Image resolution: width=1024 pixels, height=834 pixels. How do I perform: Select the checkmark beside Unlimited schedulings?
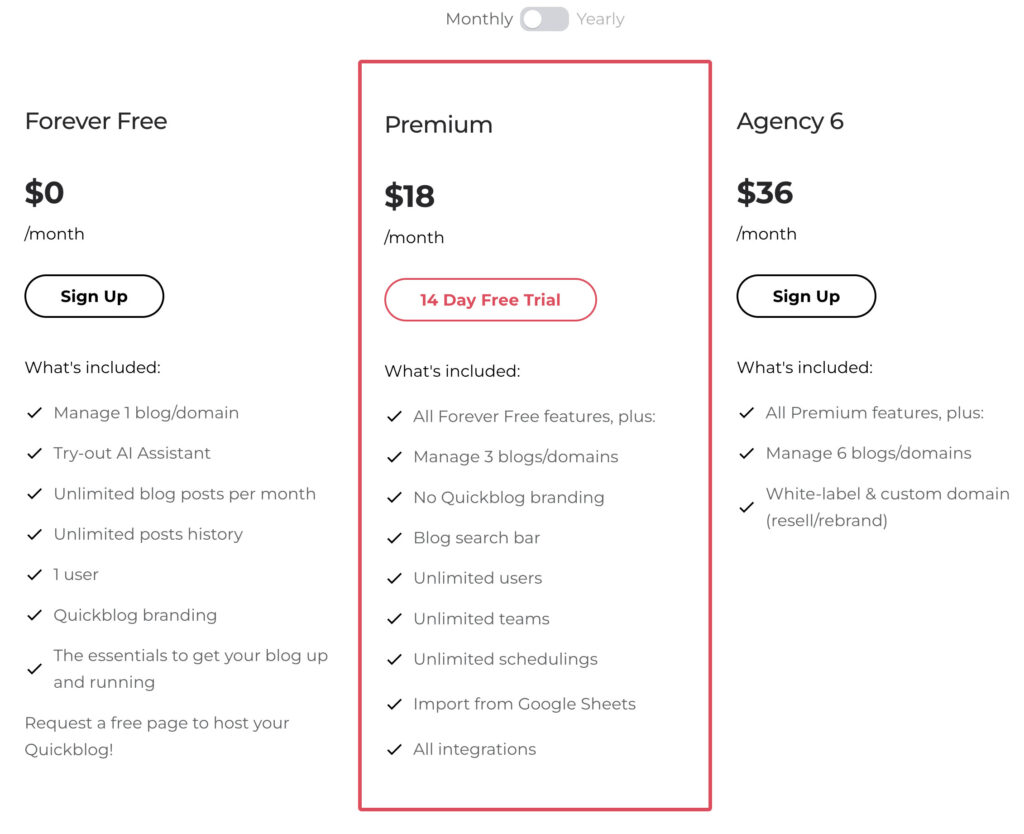coord(394,659)
